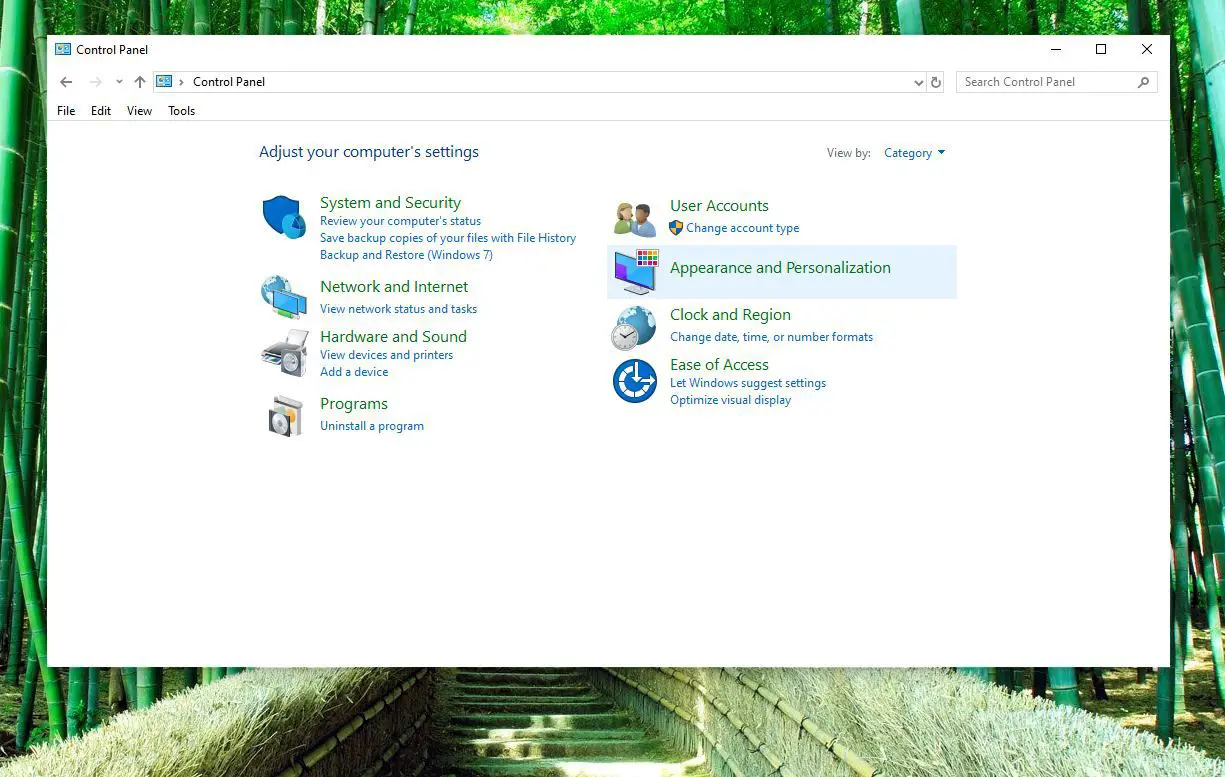Click the Control Panel address bar icon
Viewport: 1225px width, 777px height.
tap(164, 82)
